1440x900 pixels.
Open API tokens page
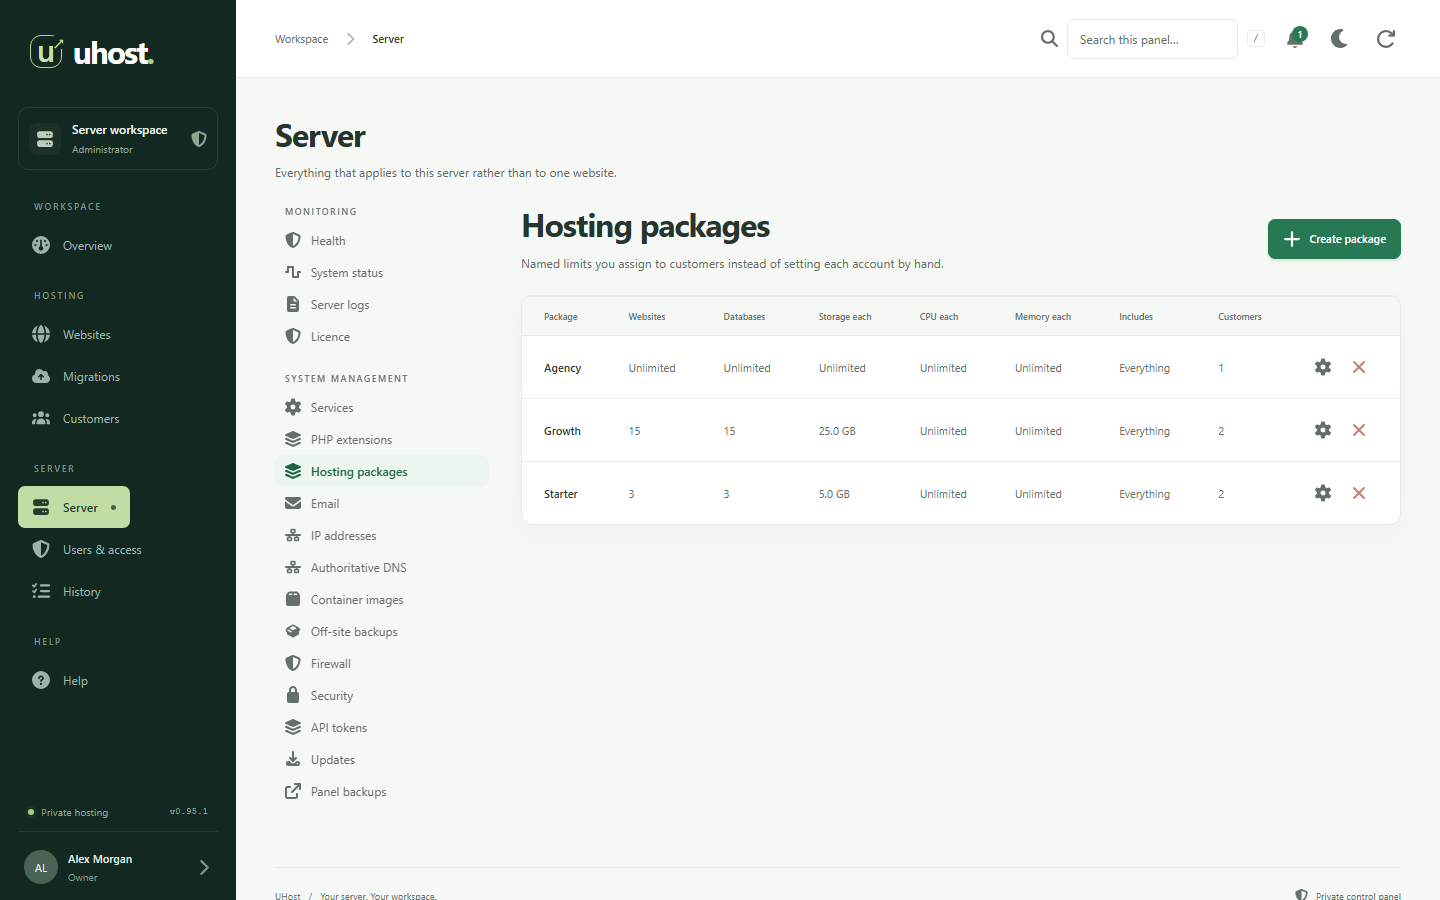click(382, 728)
